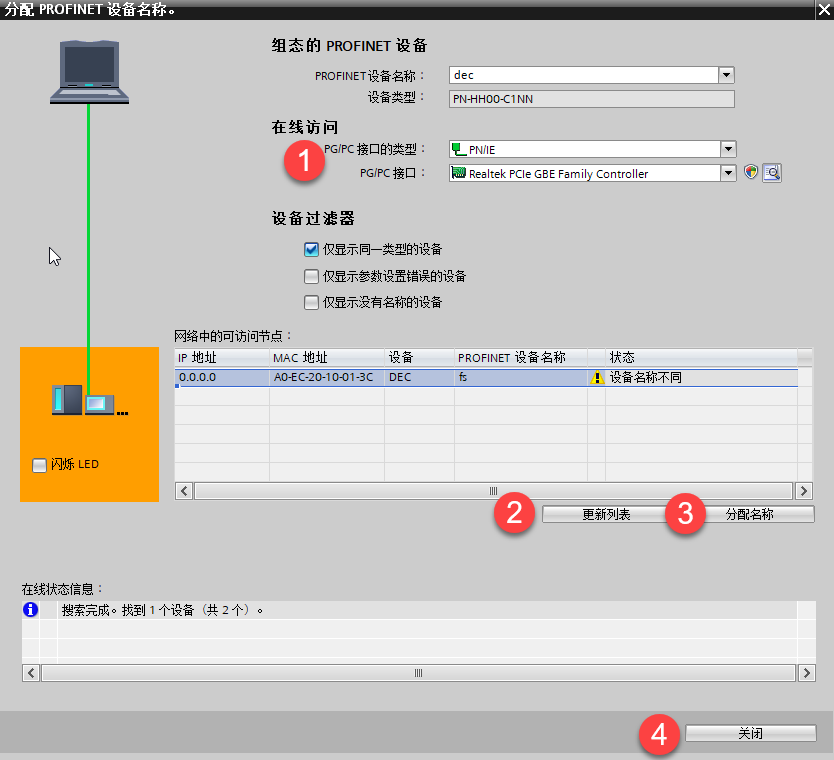Click the shield icon next to PG/PC interface
Viewport: 834px width, 760px height.
(750, 172)
